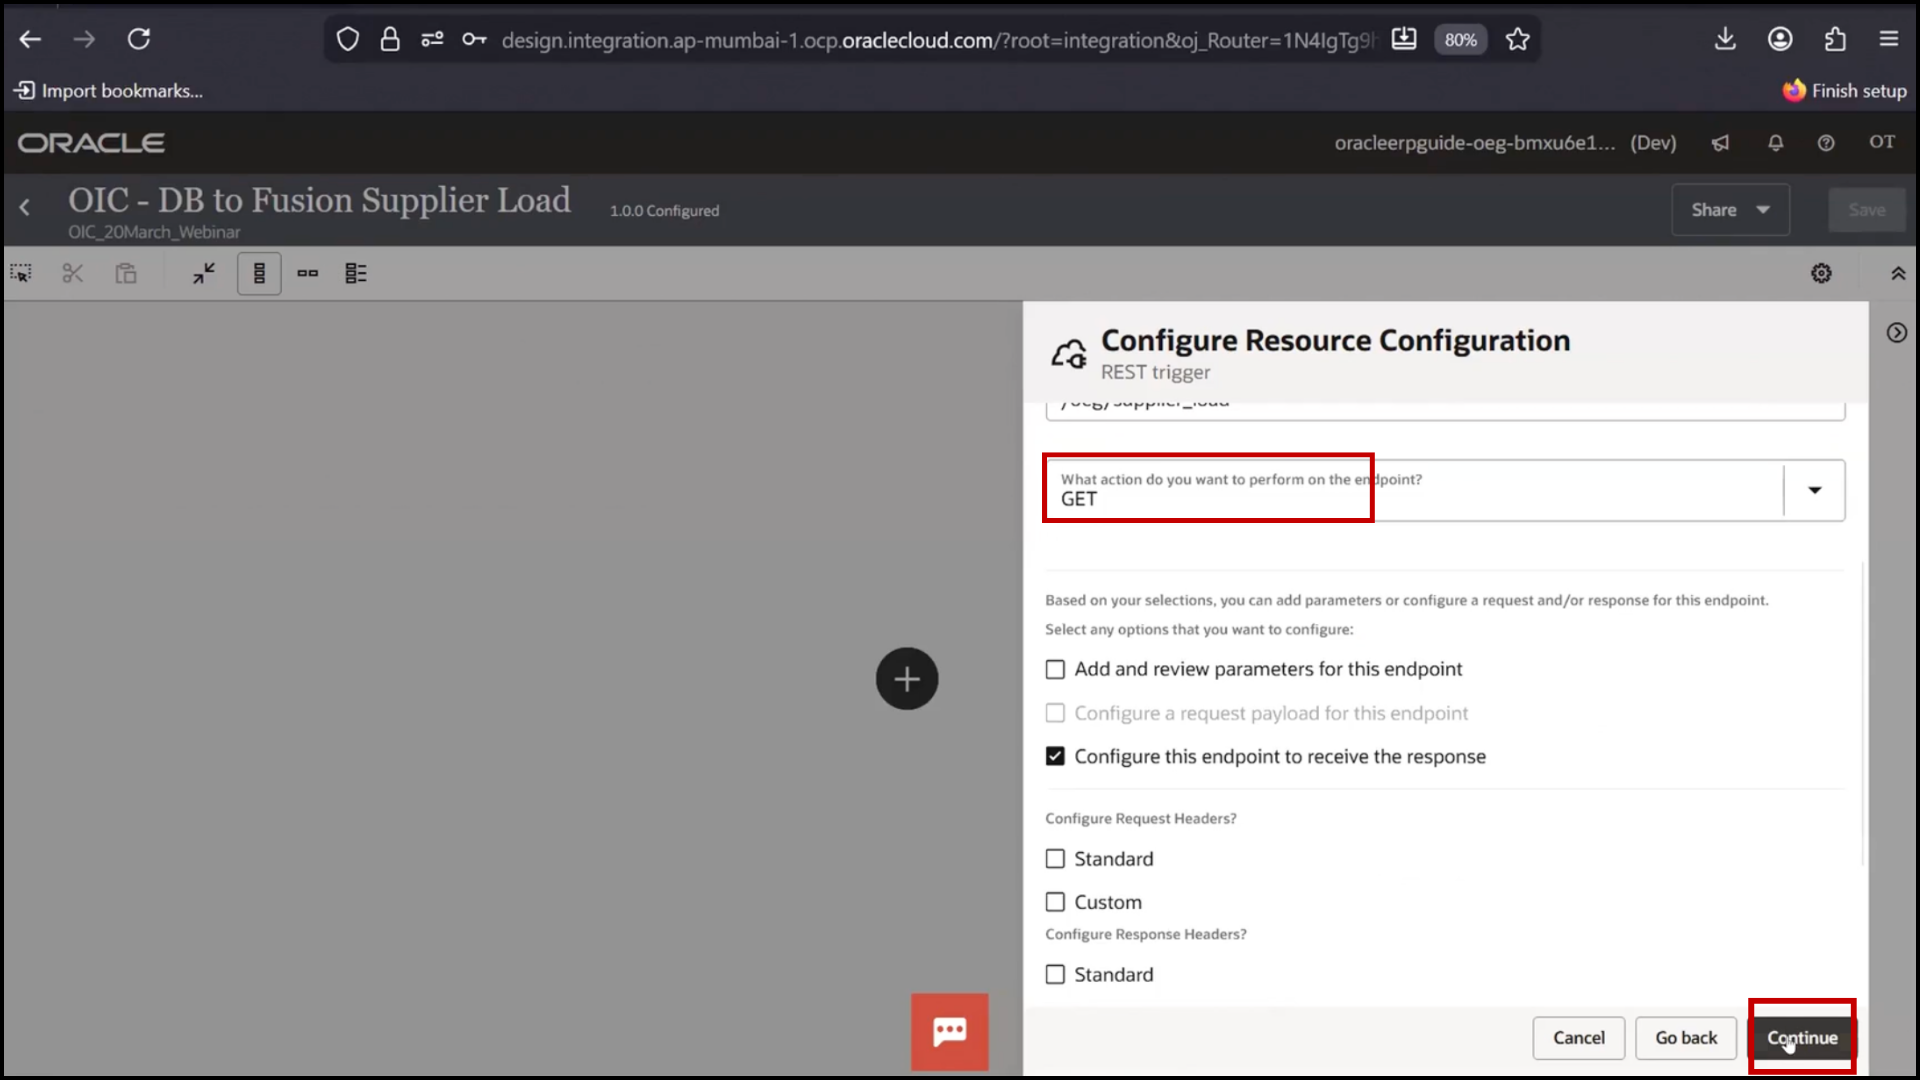The width and height of the screenshot is (1920, 1080).
Task: Activate the select mode tool
Action: [x=21, y=273]
